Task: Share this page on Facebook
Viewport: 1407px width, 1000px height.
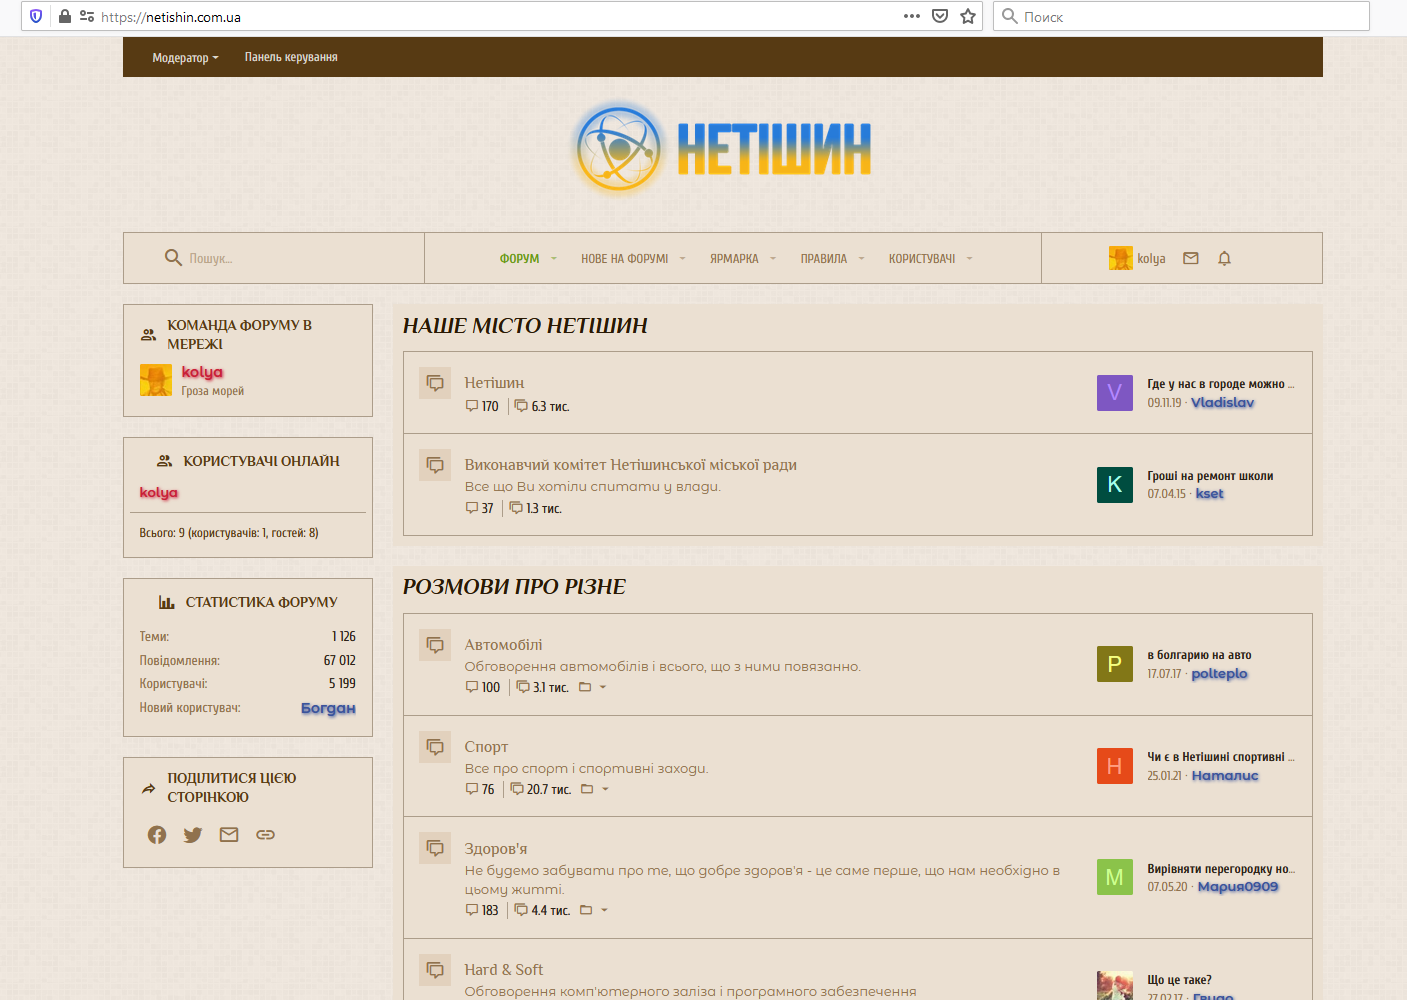Action: tap(157, 835)
